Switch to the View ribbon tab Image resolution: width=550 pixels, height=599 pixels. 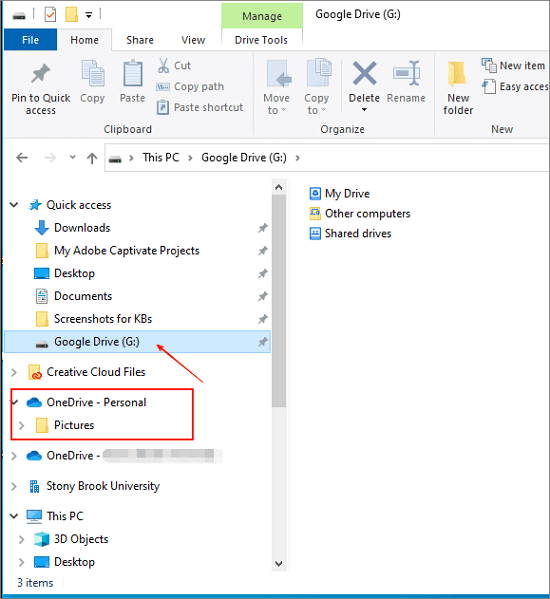[x=193, y=40]
